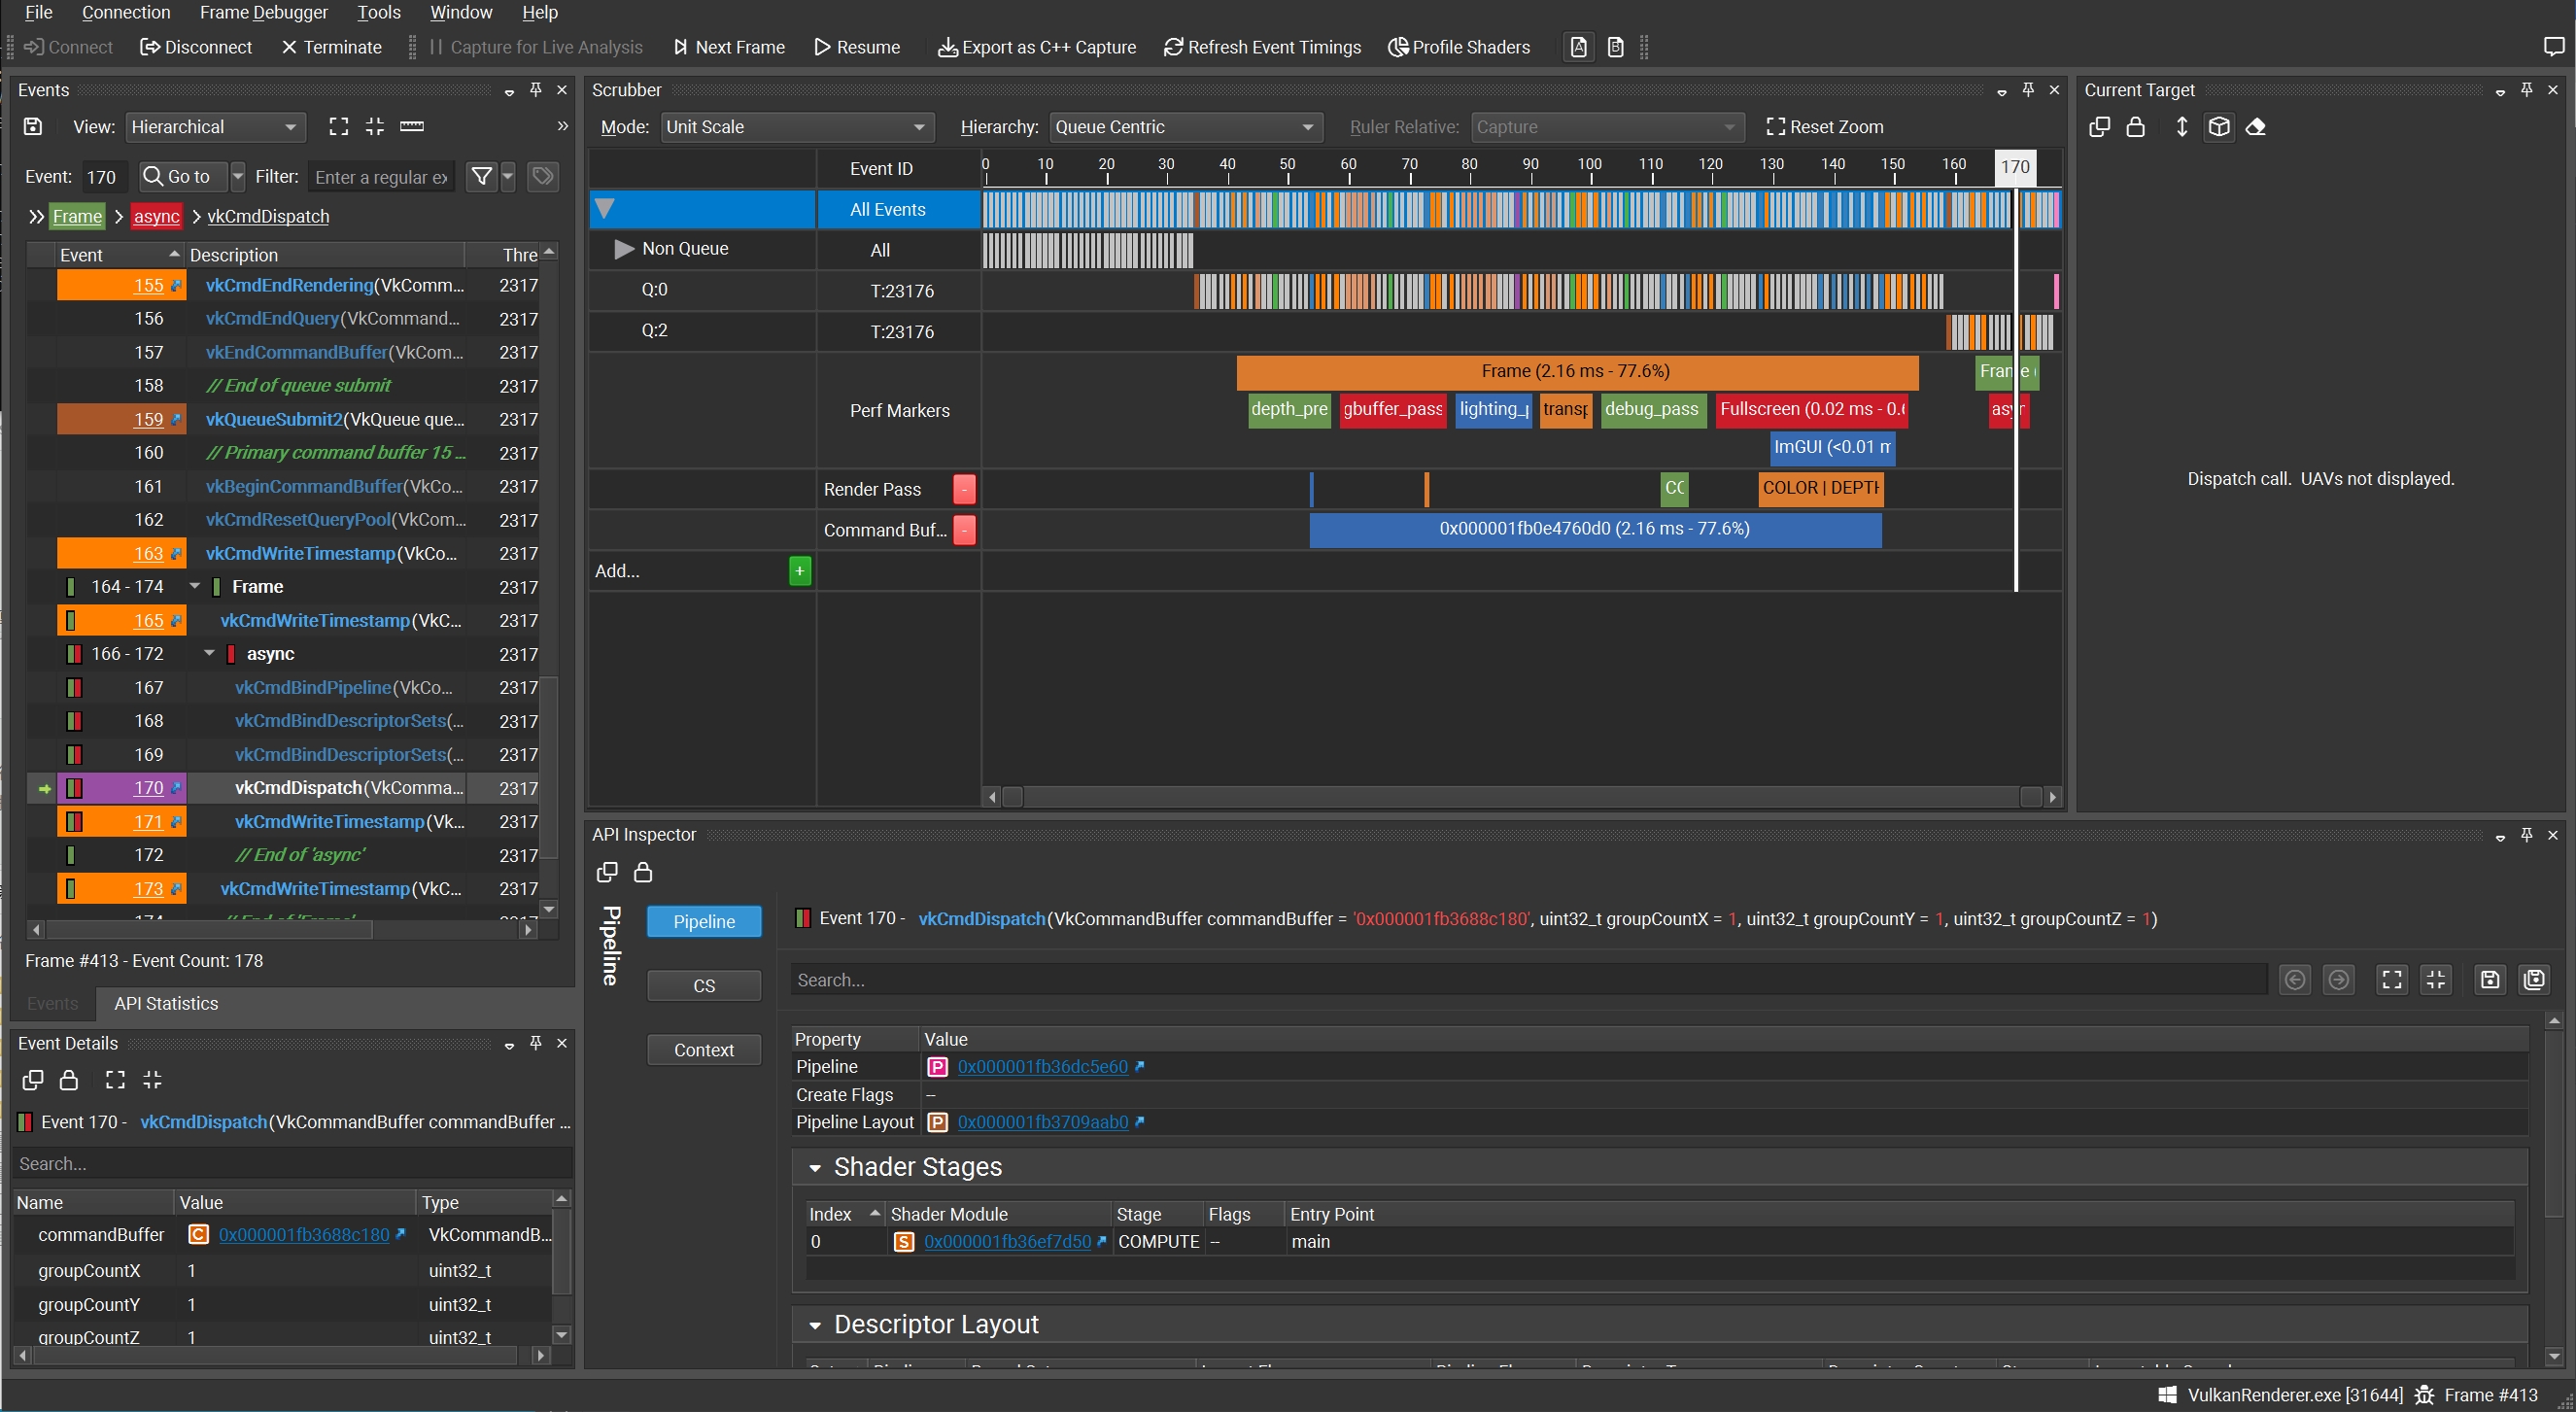Screen dimensions: 2576x1412
Task: Click the 3D cube icon in Current Target
Action: [x=2219, y=127]
